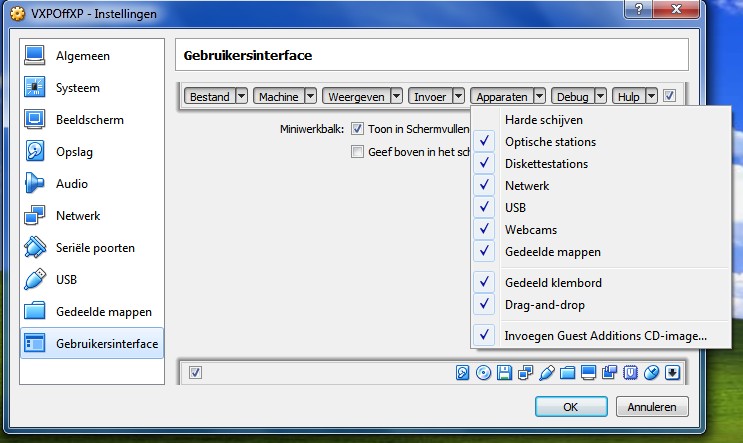Open the Algemeen settings page
The height and width of the screenshot is (443, 743).
tap(92, 56)
